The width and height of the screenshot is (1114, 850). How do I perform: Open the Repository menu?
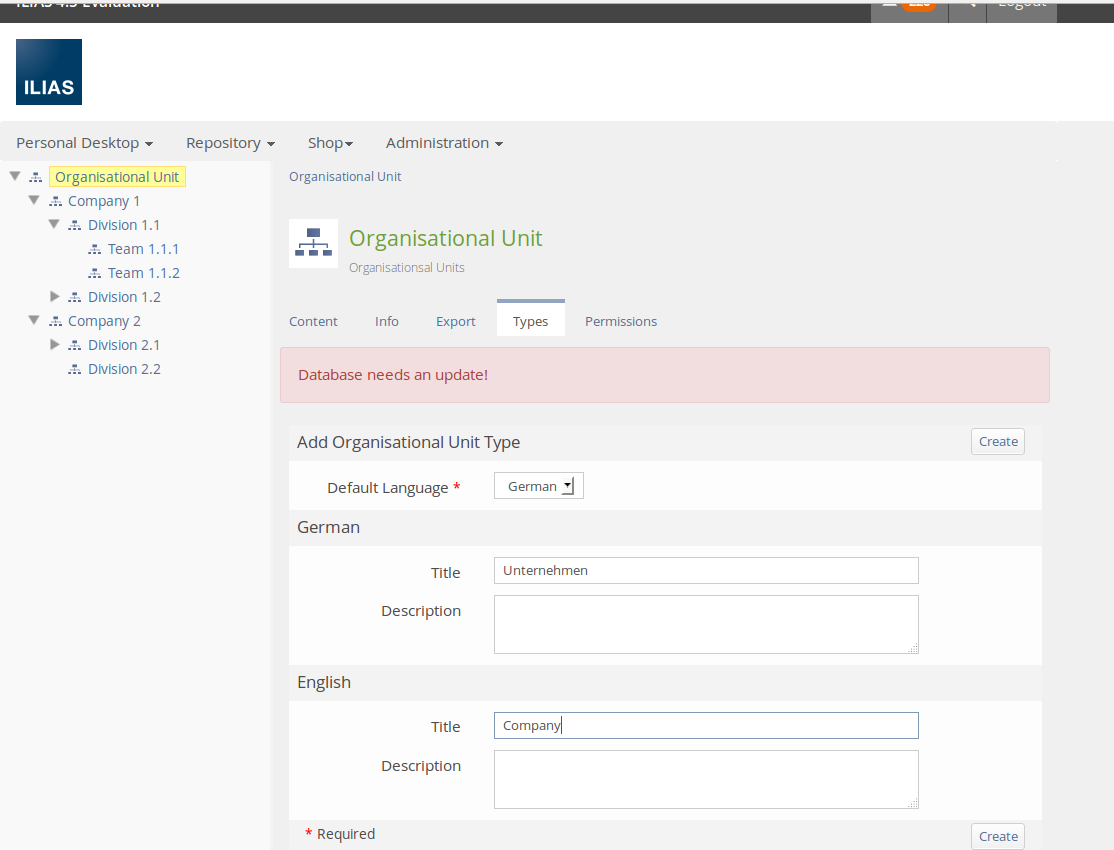click(x=230, y=143)
